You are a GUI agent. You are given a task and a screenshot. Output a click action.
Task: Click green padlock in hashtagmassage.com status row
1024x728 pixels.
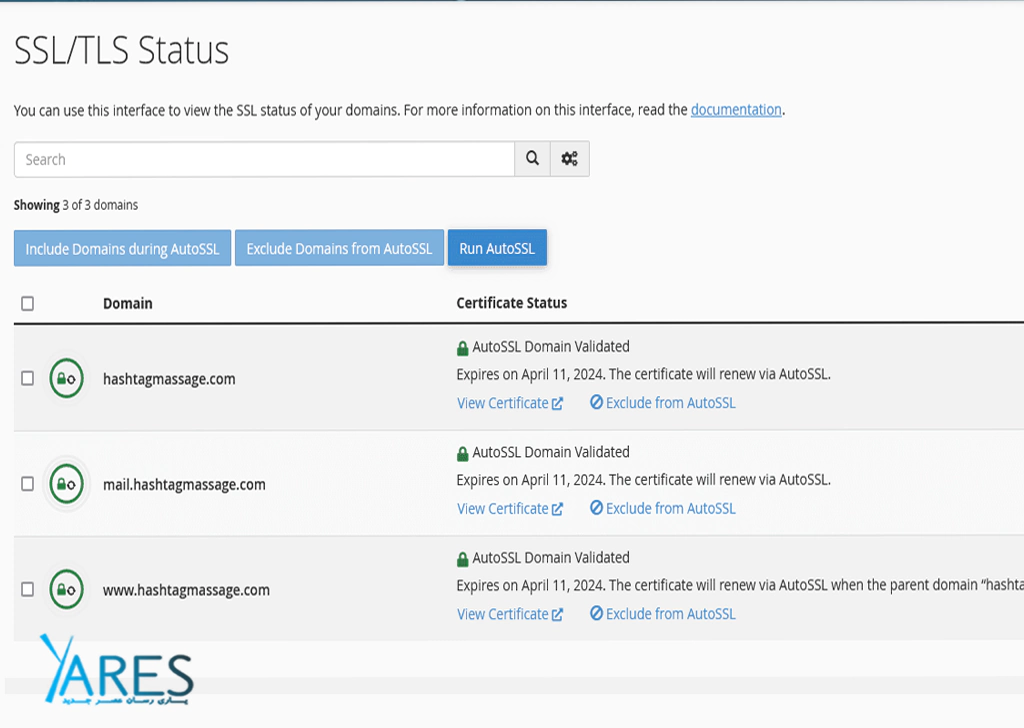coord(462,348)
